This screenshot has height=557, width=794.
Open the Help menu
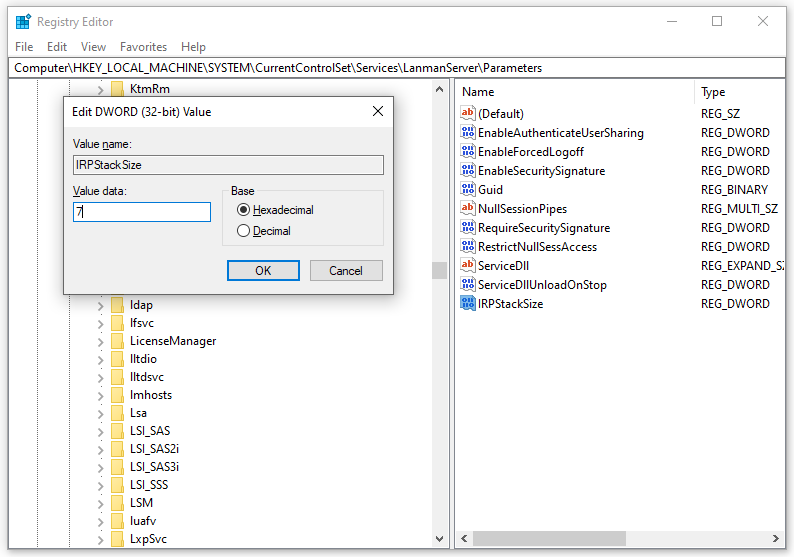(193, 47)
